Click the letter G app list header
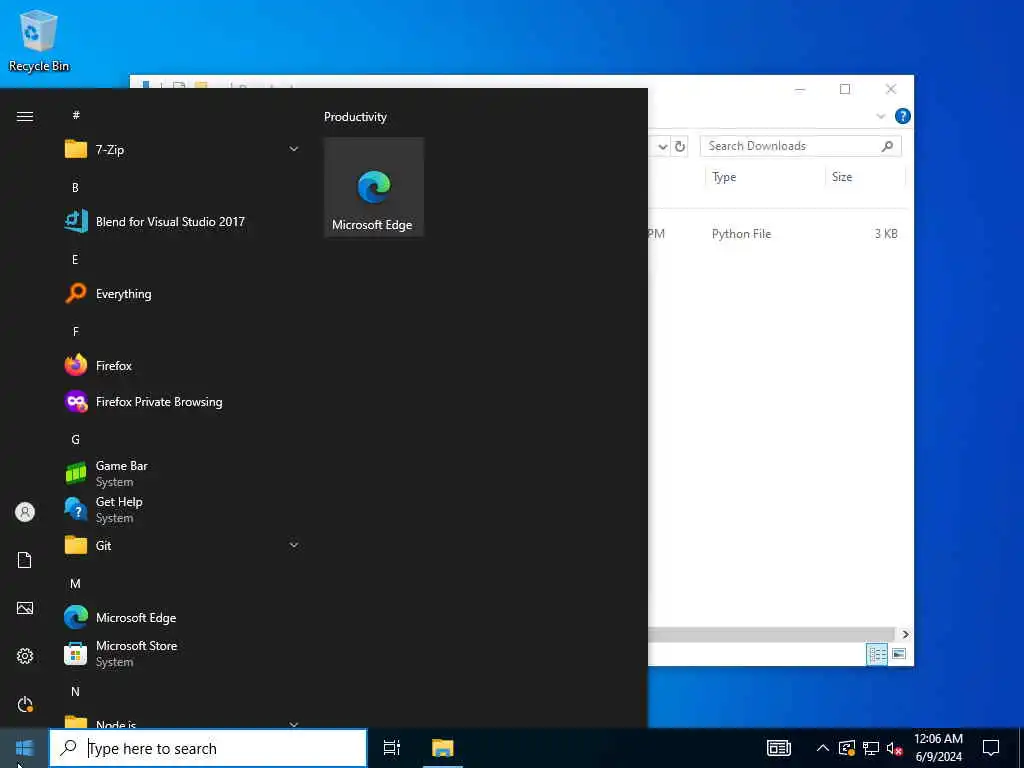This screenshot has height=768, width=1024. 75,440
